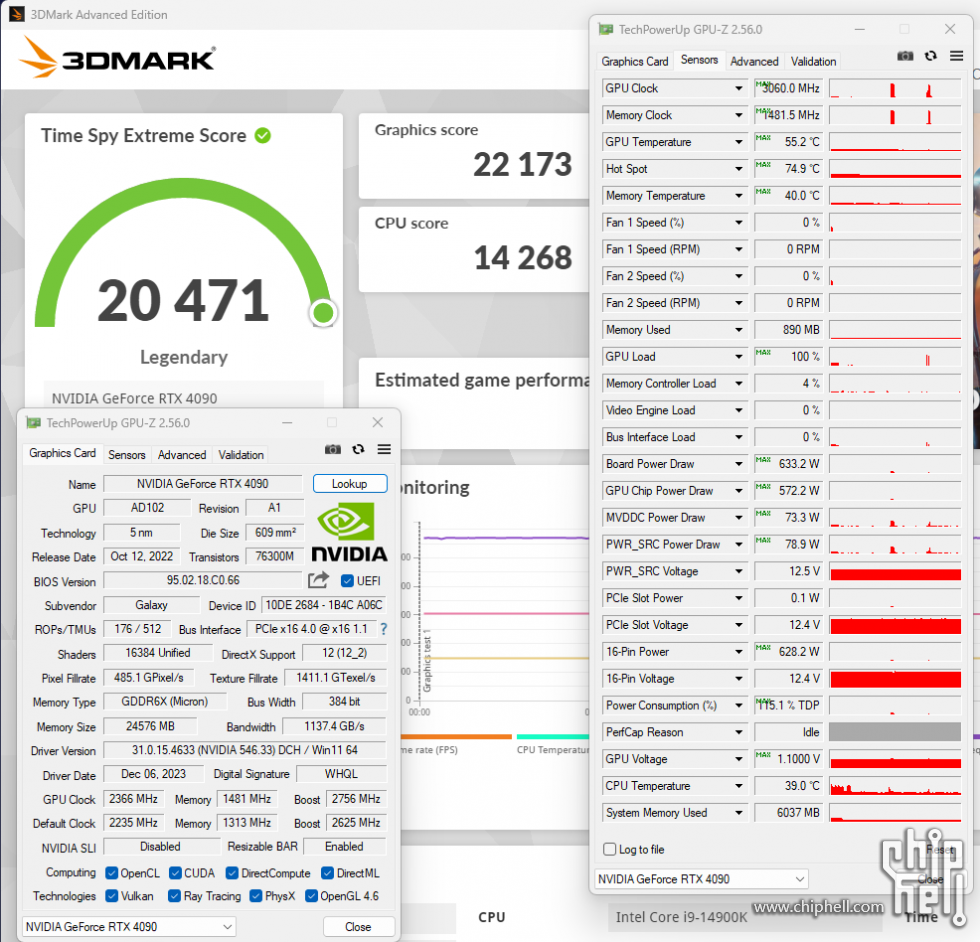Viewport: 980px width, 942px height.
Task: Open the hamburger menu in Sensors window
Action: [x=956, y=56]
